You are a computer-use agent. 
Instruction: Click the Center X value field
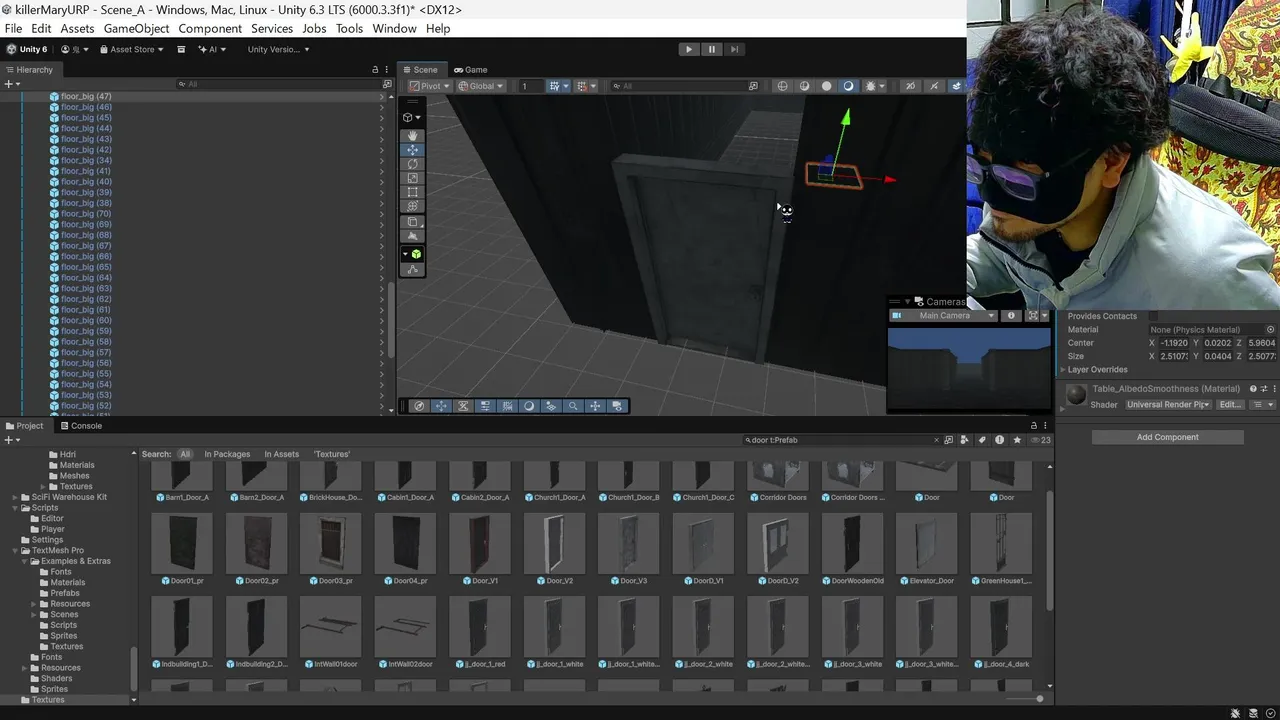1173,343
